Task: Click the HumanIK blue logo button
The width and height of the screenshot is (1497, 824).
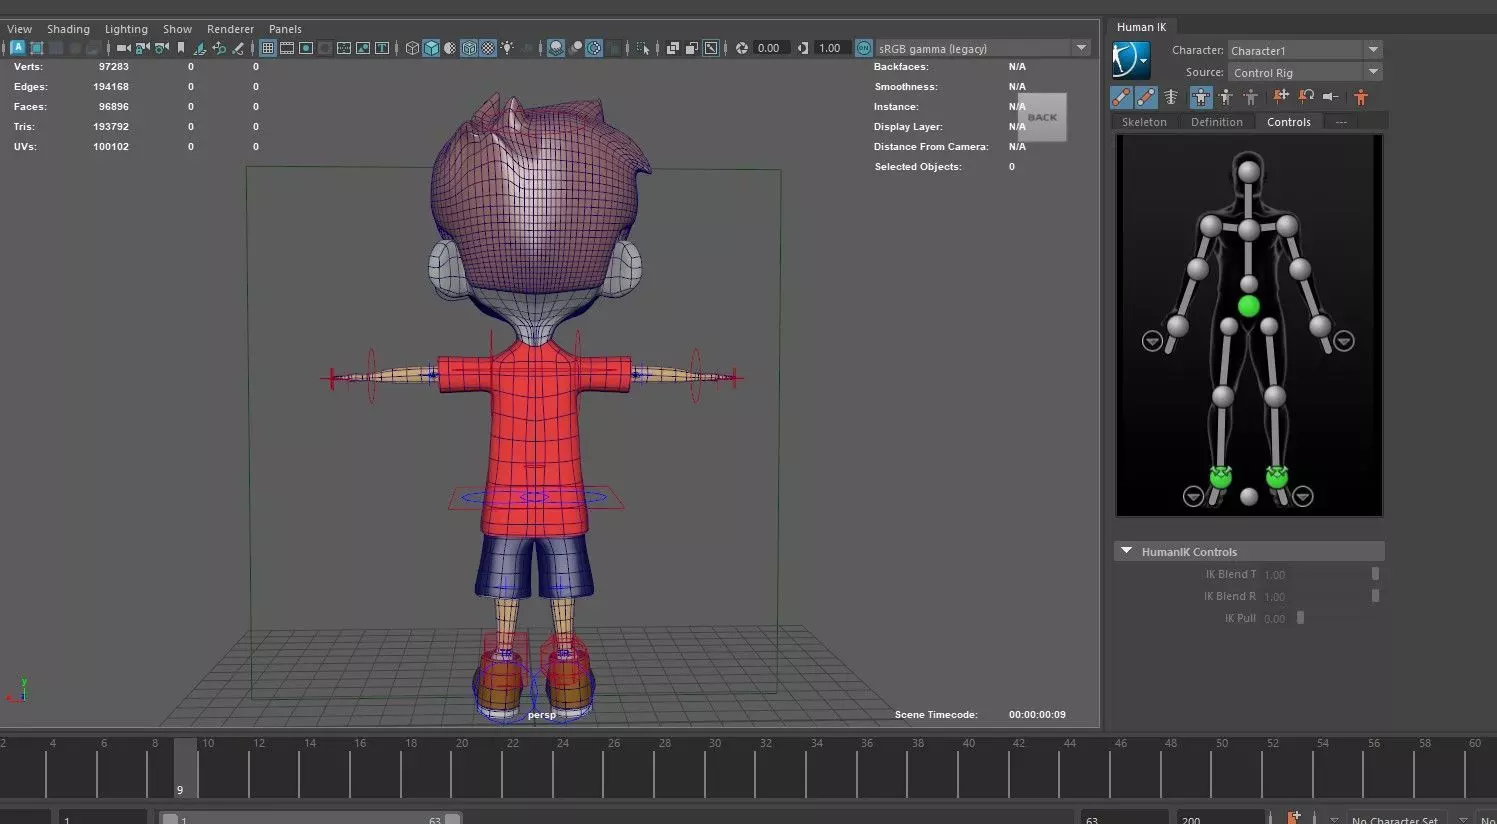Action: point(1131,61)
